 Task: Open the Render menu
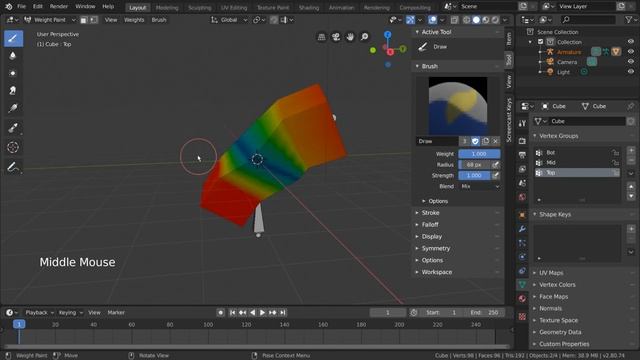[x=59, y=7]
